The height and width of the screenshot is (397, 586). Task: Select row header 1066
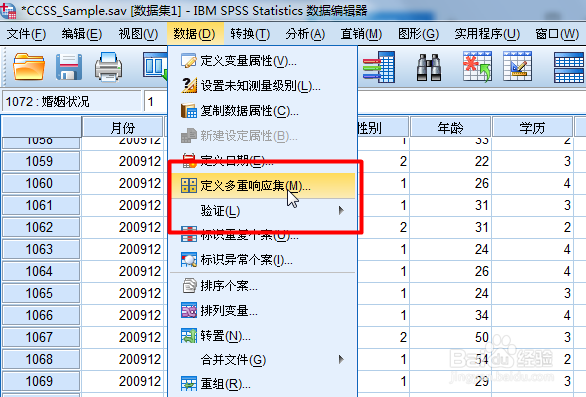pos(41,315)
